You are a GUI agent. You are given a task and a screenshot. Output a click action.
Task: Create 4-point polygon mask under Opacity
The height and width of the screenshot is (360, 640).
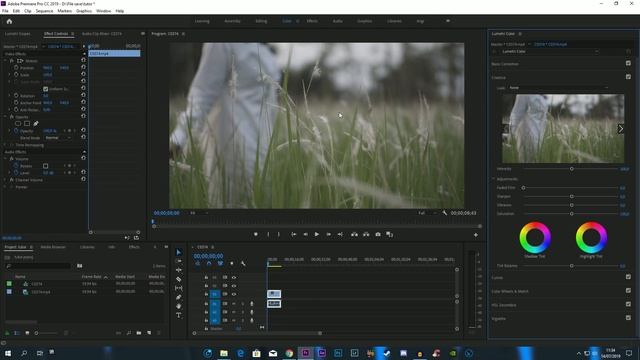[27, 123]
